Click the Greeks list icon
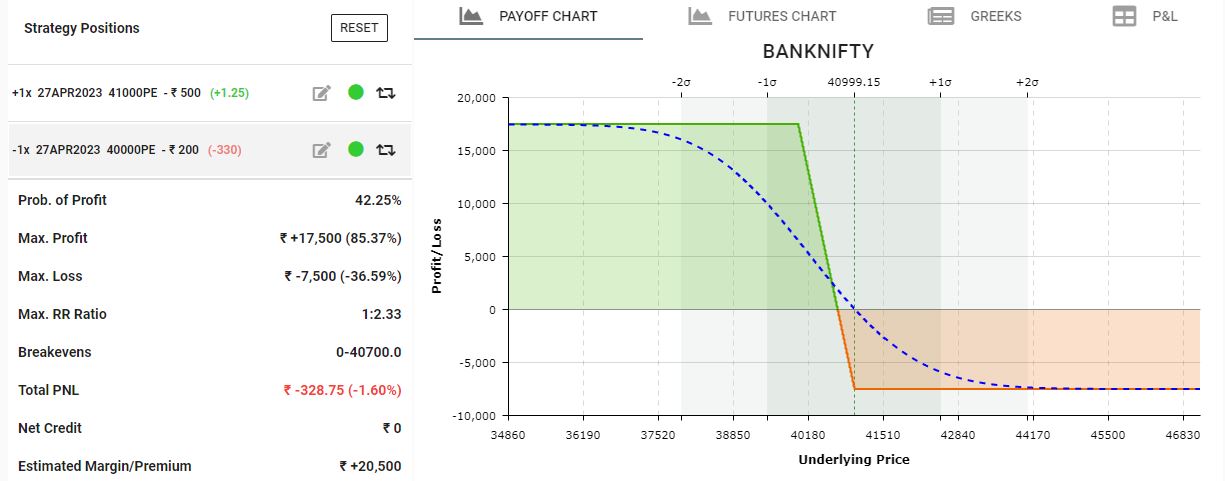 [x=940, y=16]
